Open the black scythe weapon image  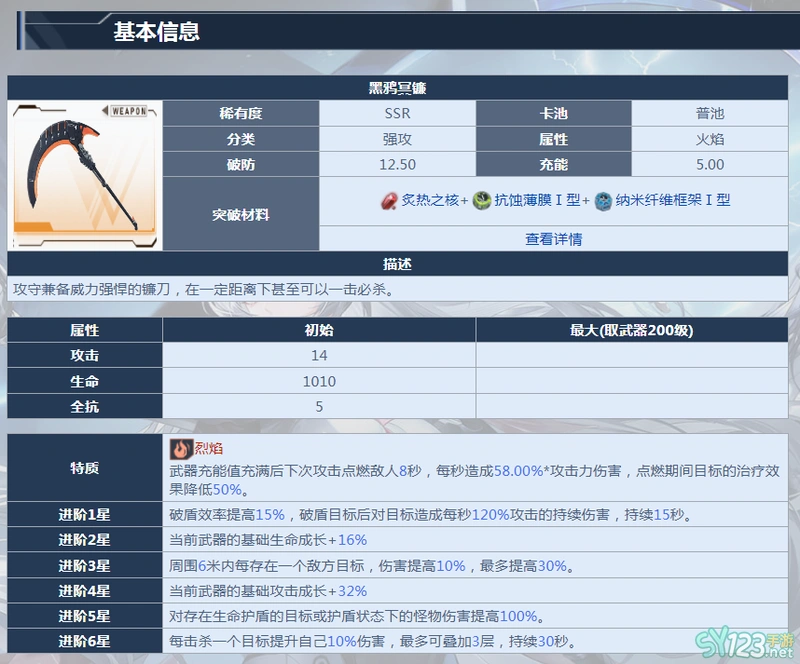pos(85,175)
